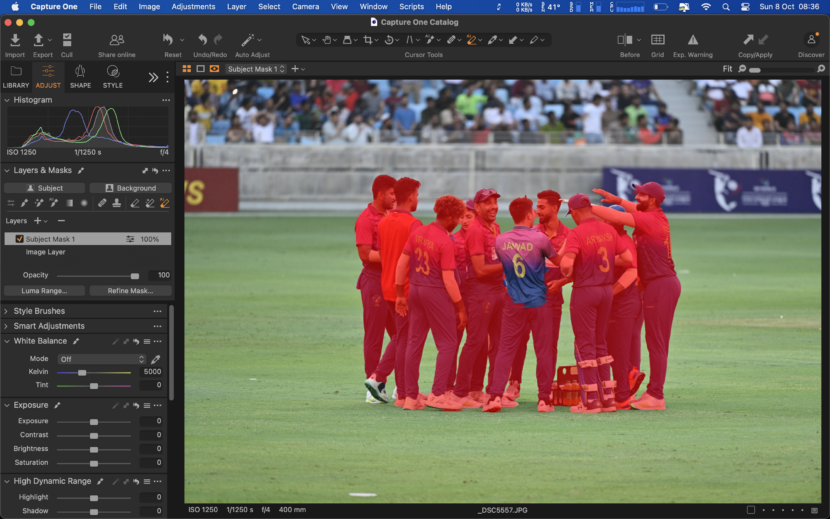
Task: Select the Annotations pencil cursor tool
Action: [534, 40]
